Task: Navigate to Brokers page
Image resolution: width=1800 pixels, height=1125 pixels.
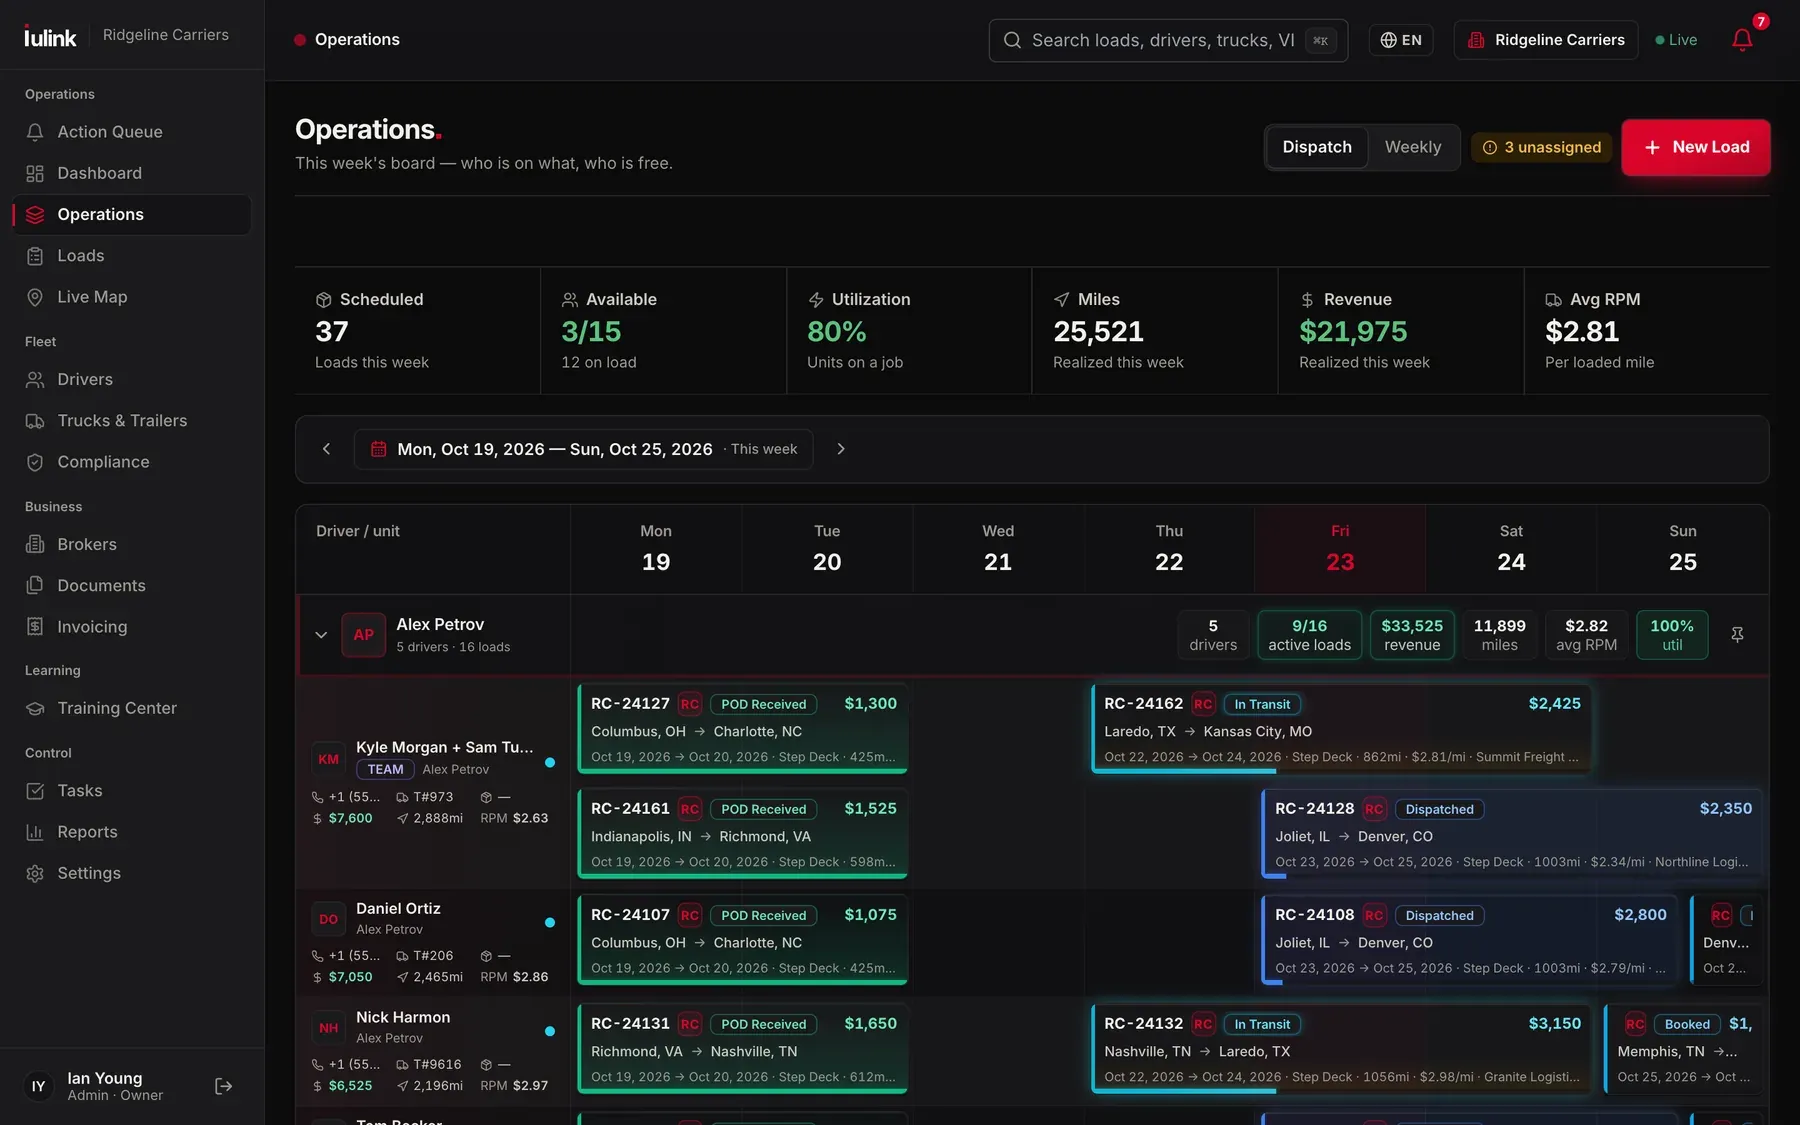Action: (x=132, y=545)
